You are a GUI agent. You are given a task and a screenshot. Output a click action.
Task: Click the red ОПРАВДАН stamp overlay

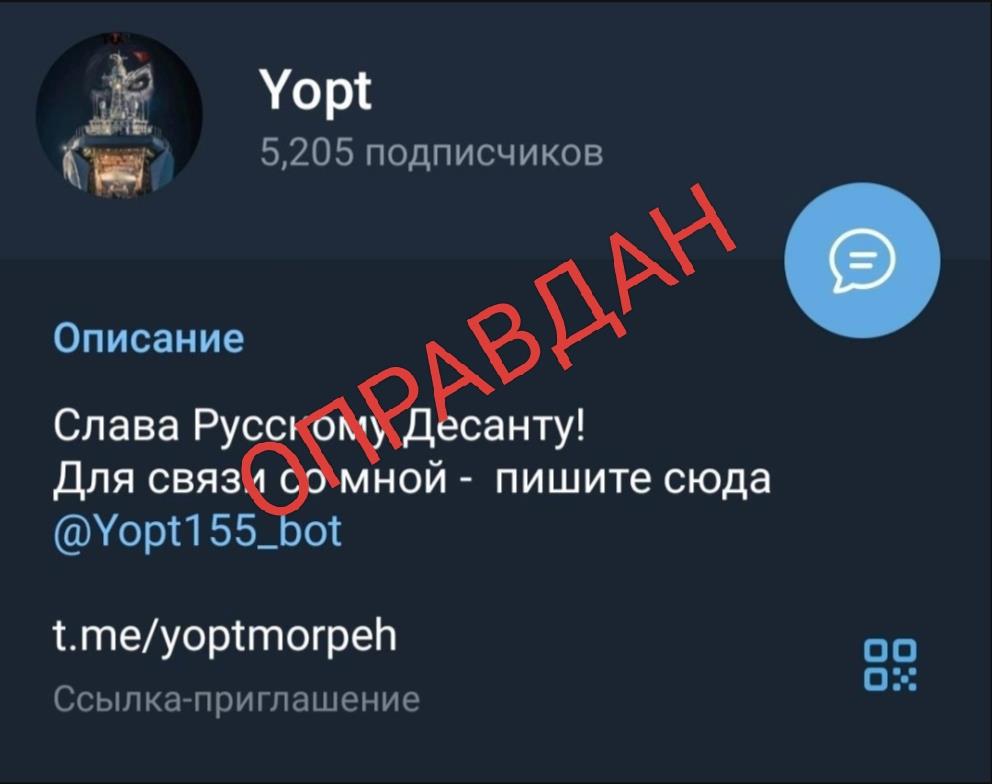point(490,349)
